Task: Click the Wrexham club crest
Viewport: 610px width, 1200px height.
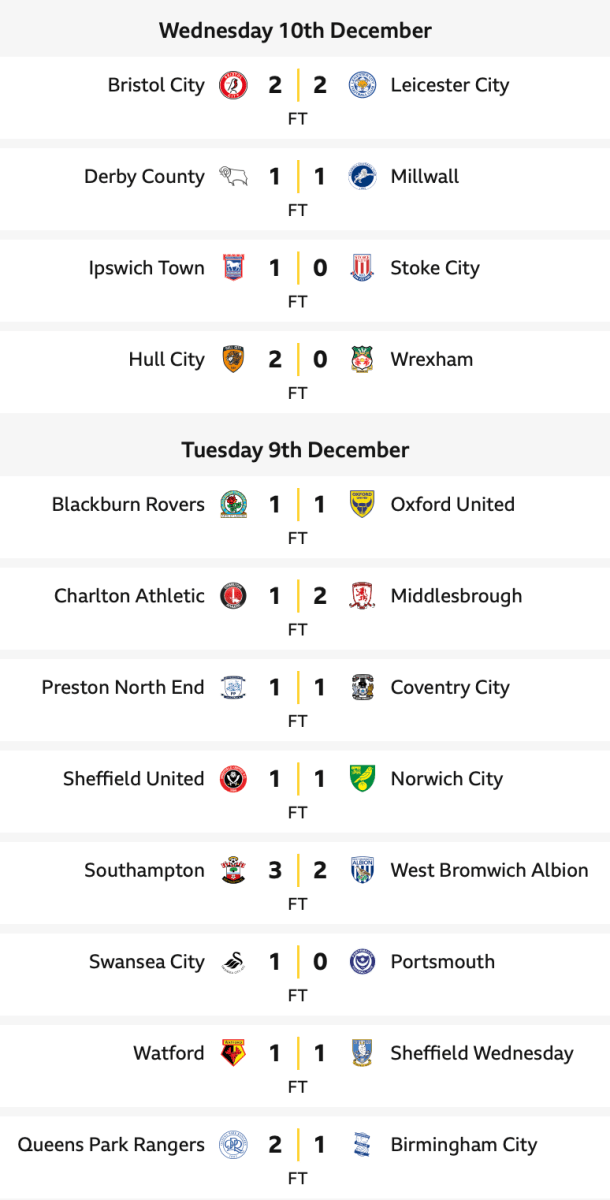Action: (x=361, y=360)
